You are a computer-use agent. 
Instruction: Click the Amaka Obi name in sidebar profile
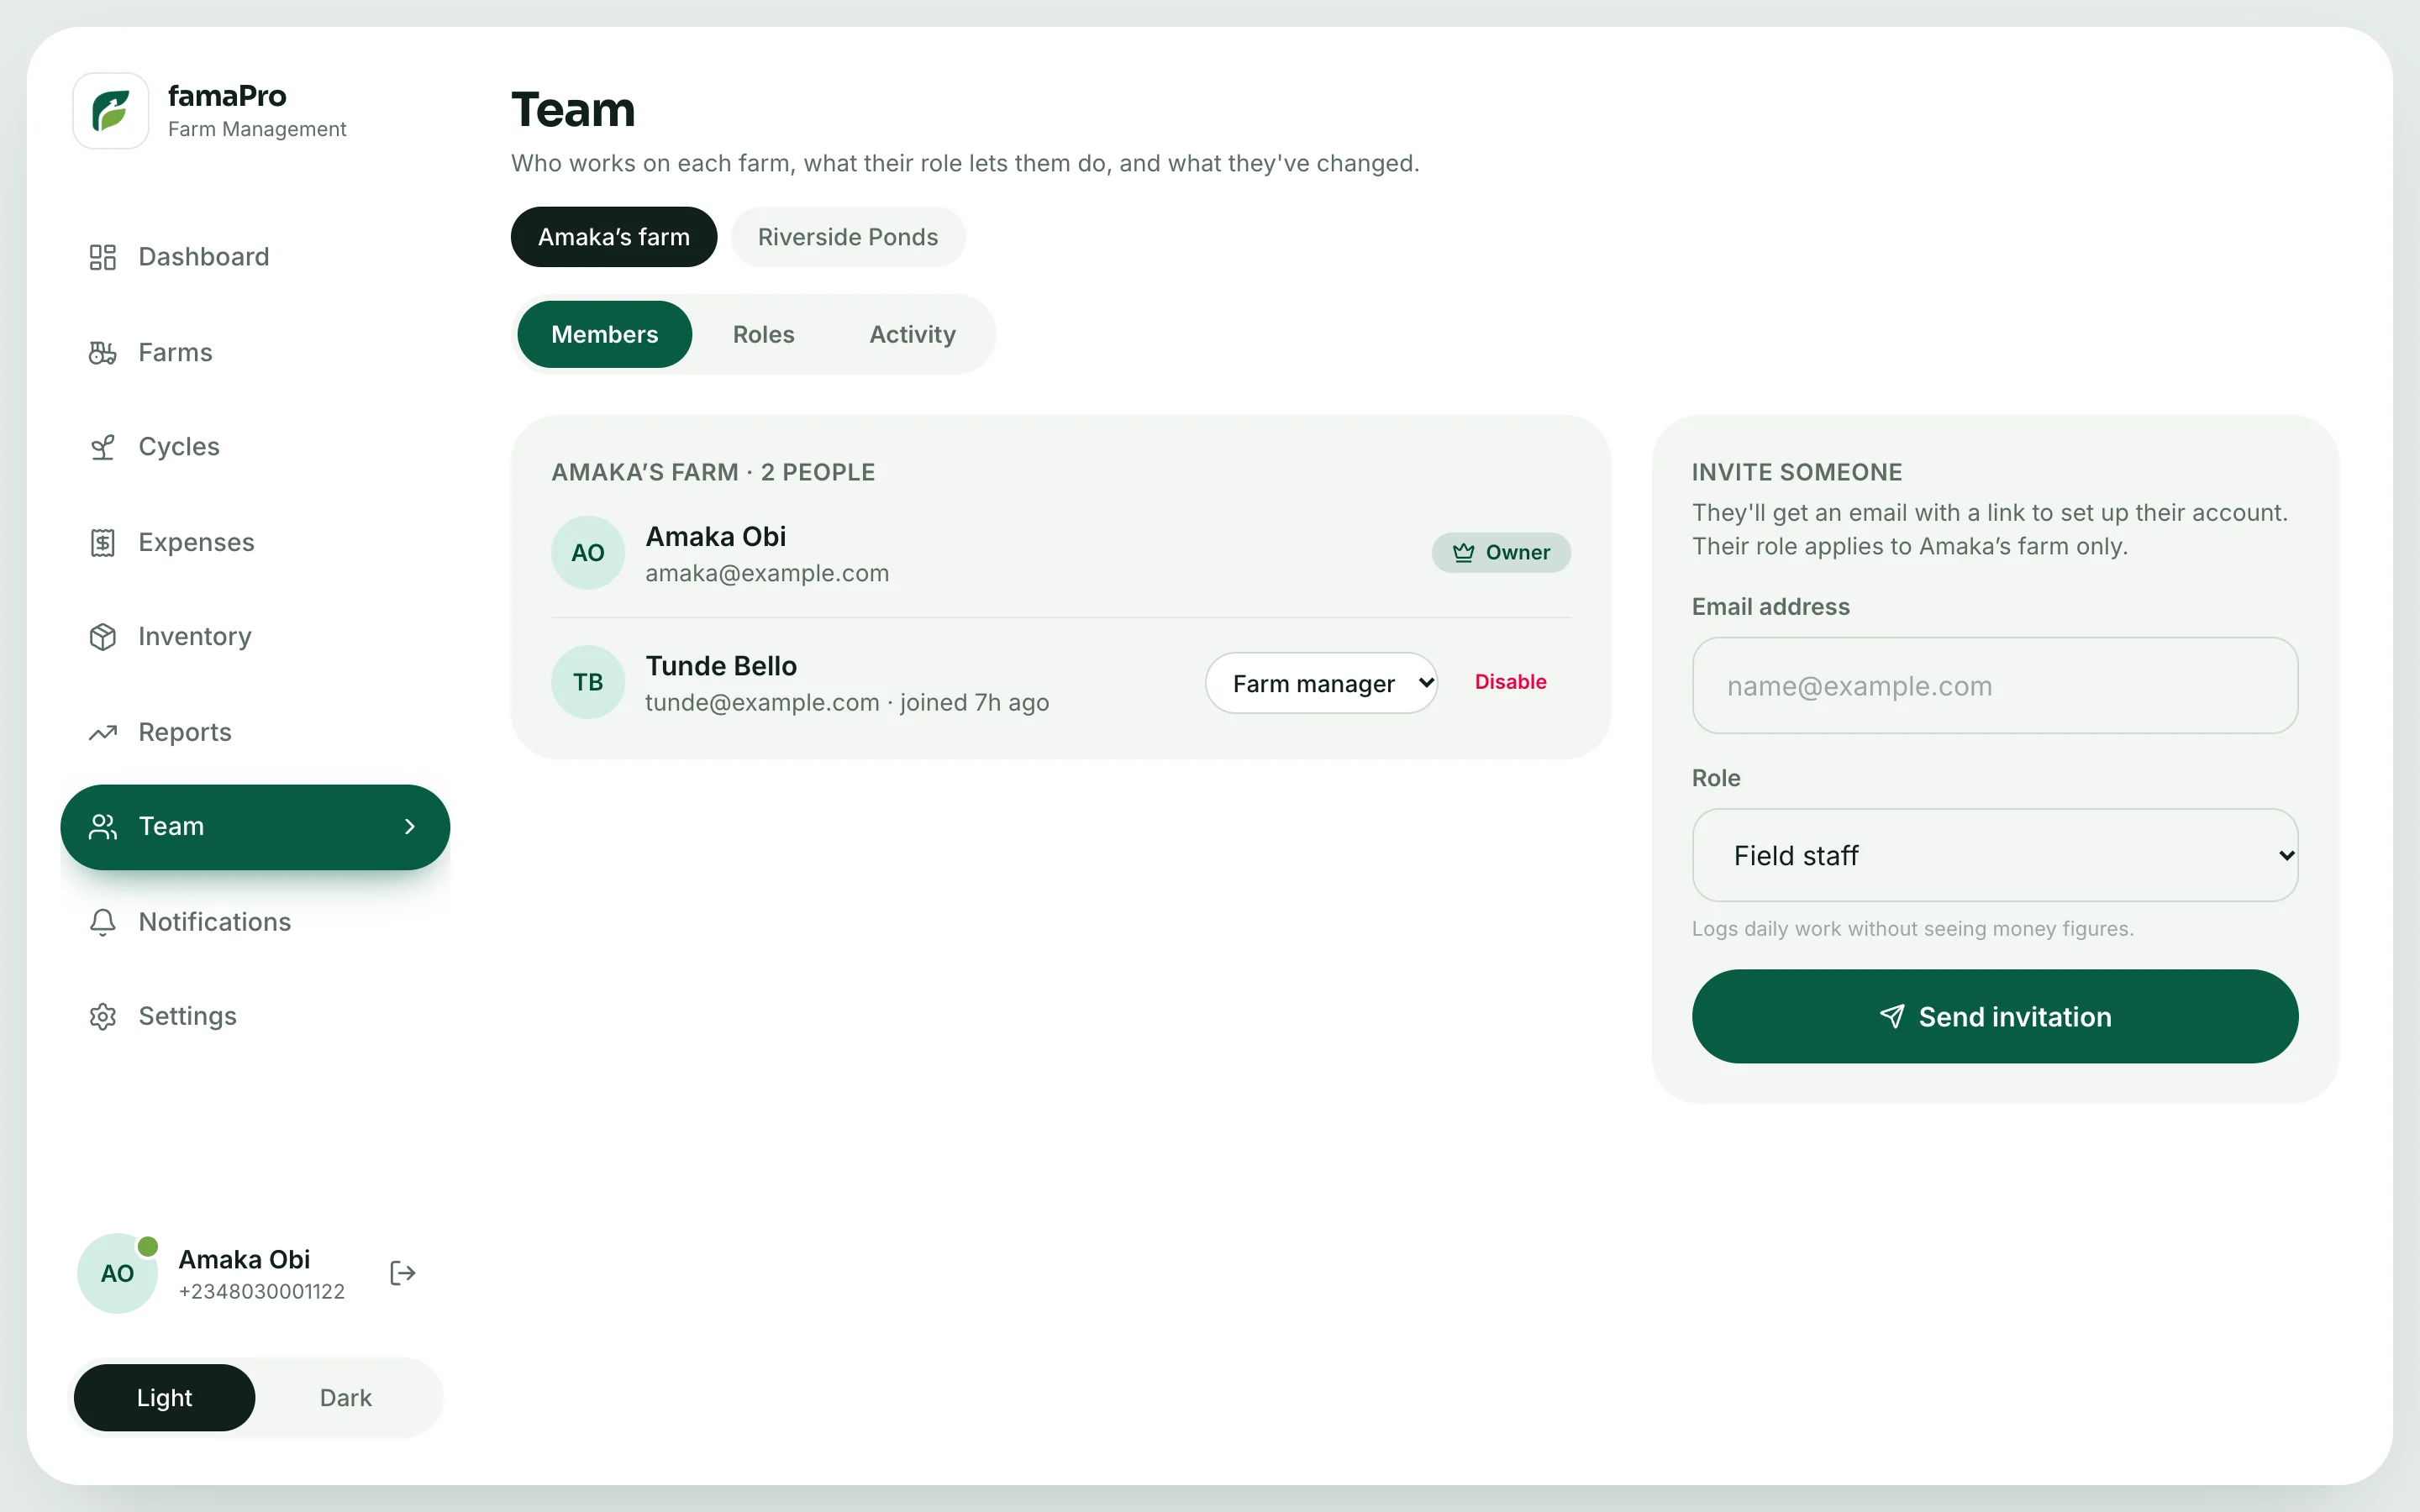[x=244, y=1260]
